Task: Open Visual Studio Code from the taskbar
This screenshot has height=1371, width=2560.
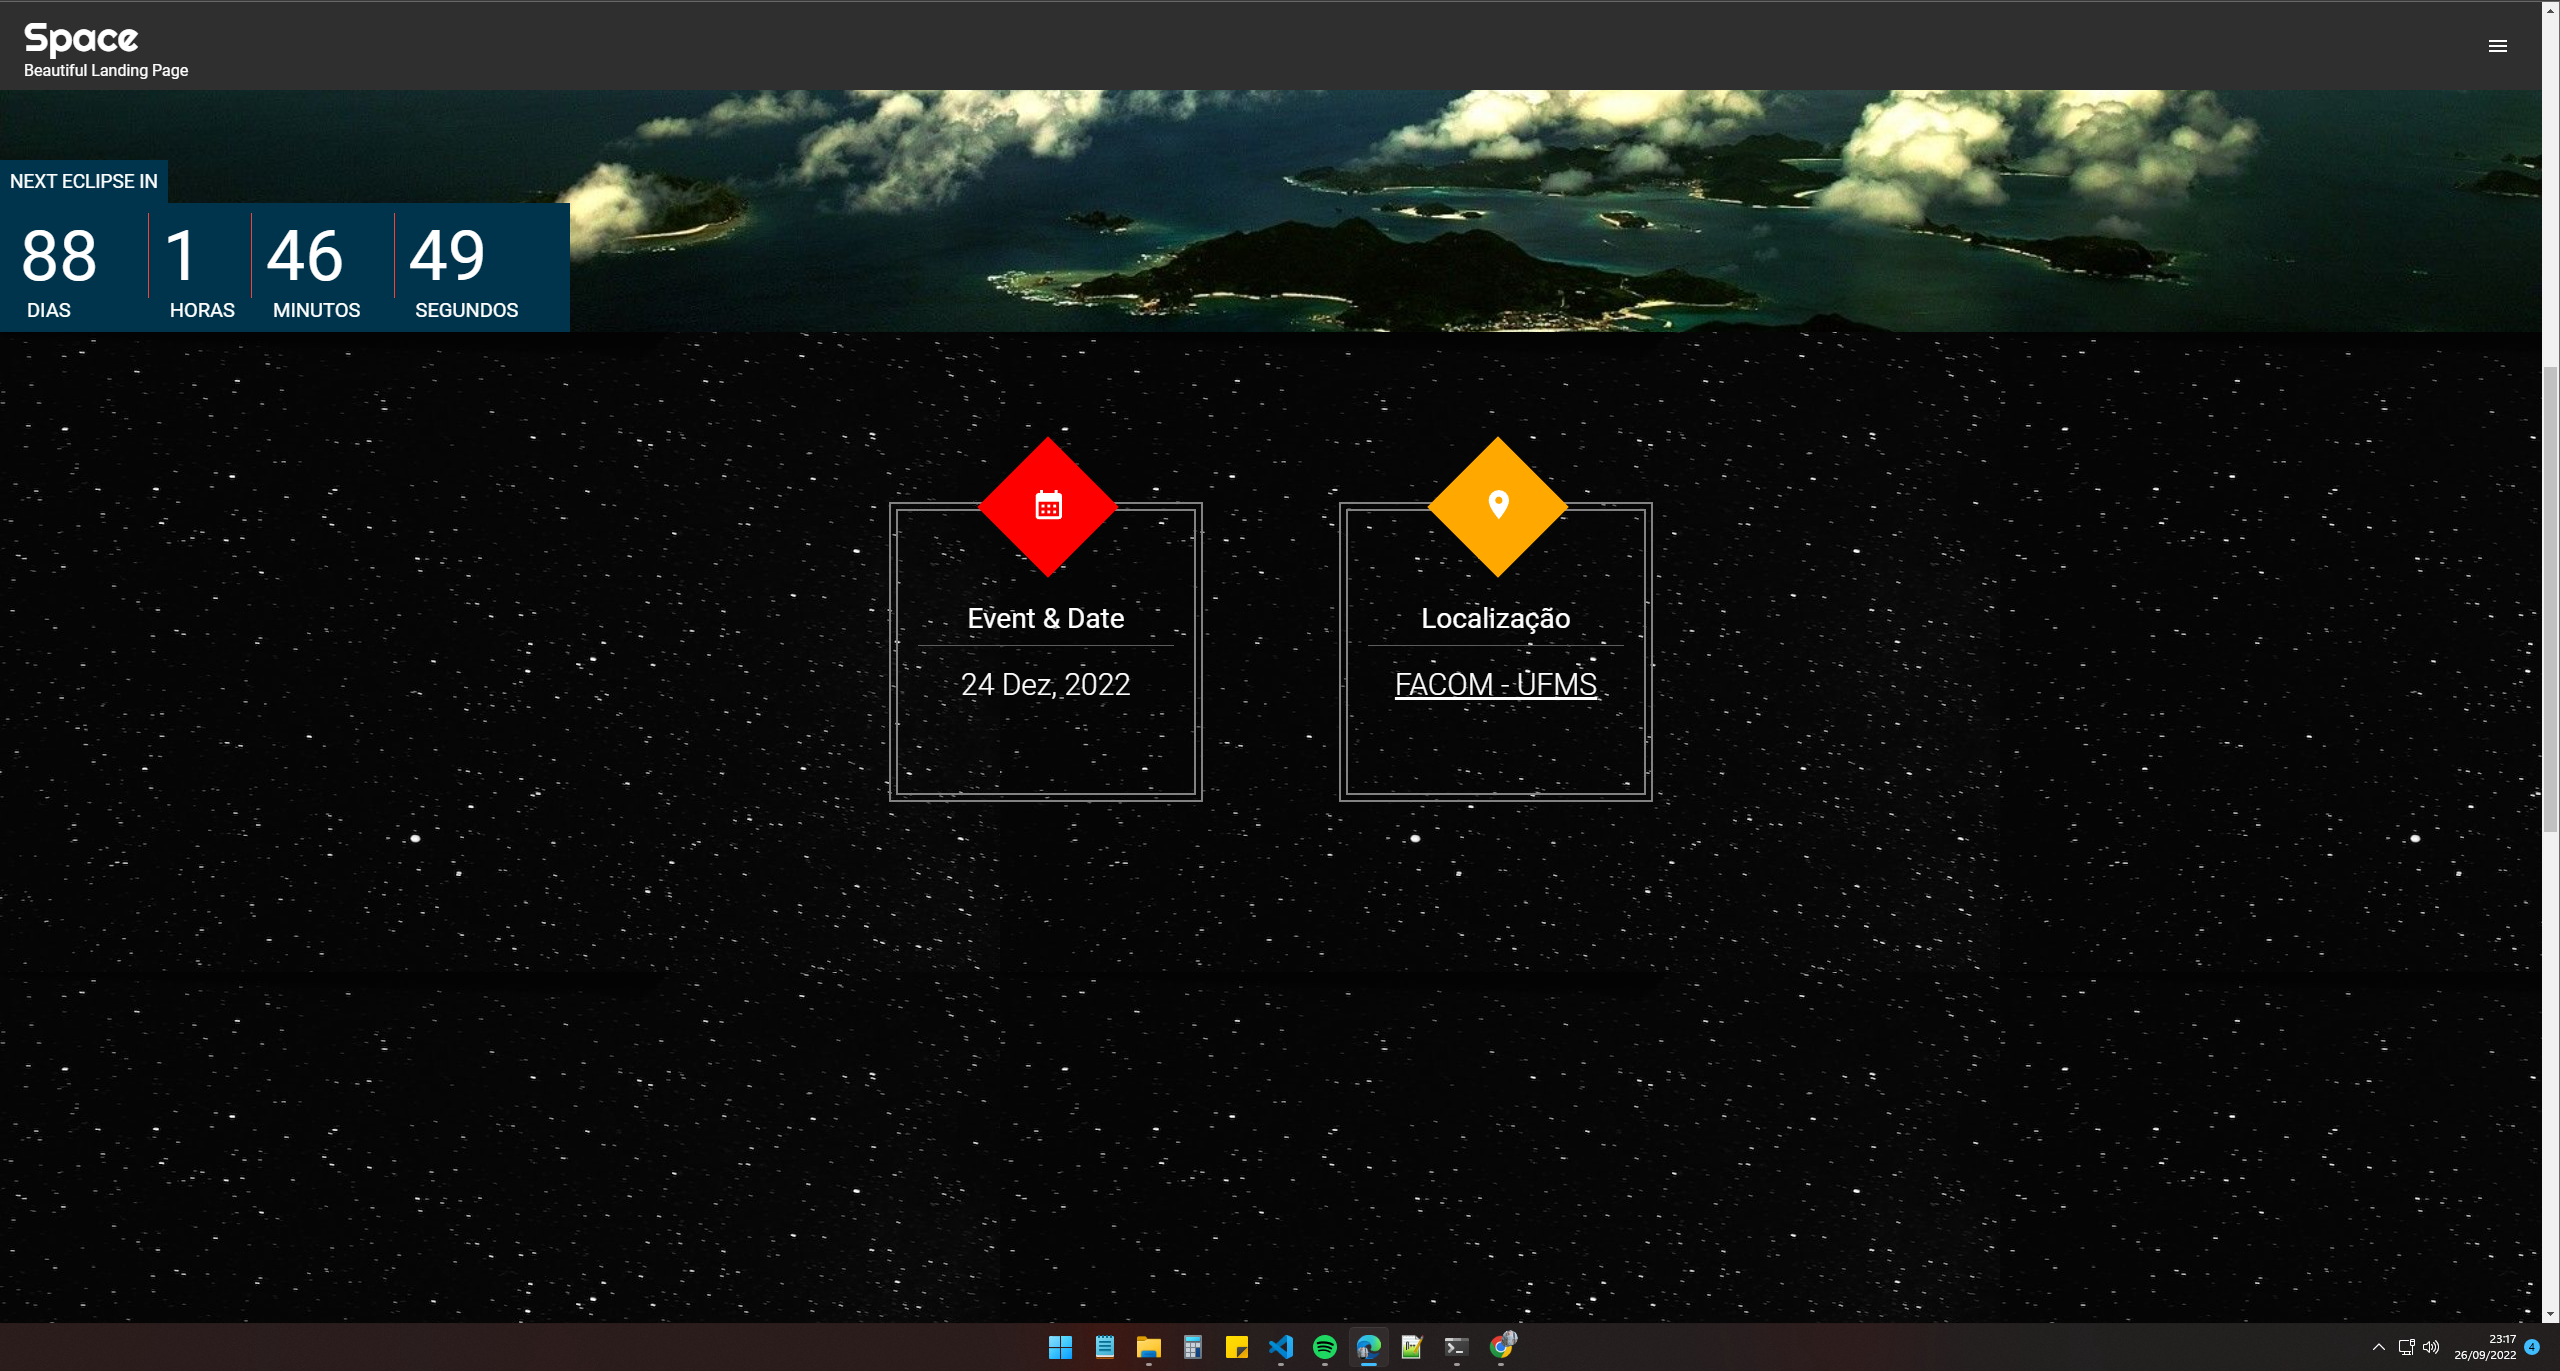Action: [x=1280, y=1347]
